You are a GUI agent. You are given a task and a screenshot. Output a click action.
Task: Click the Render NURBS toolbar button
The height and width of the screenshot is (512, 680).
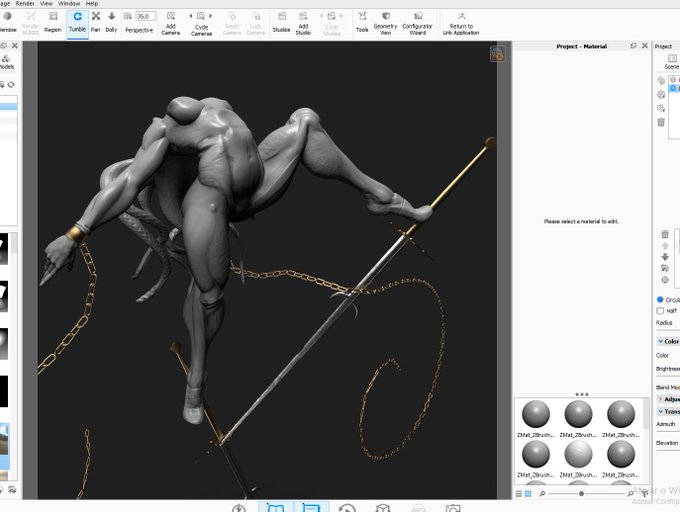pyautogui.click(x=30, y=23)
